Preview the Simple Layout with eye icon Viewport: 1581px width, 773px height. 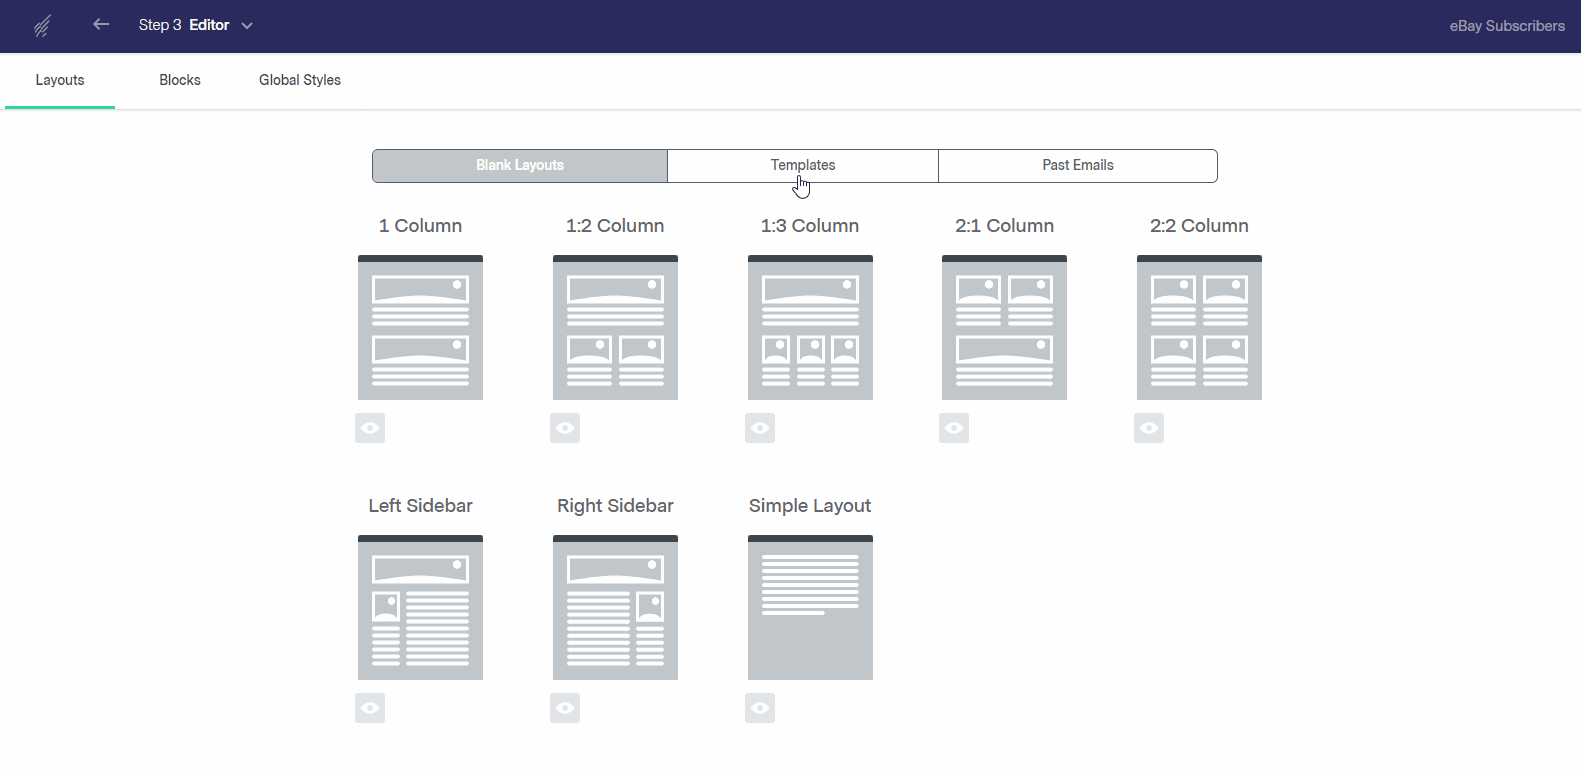[x=760, y=708]
